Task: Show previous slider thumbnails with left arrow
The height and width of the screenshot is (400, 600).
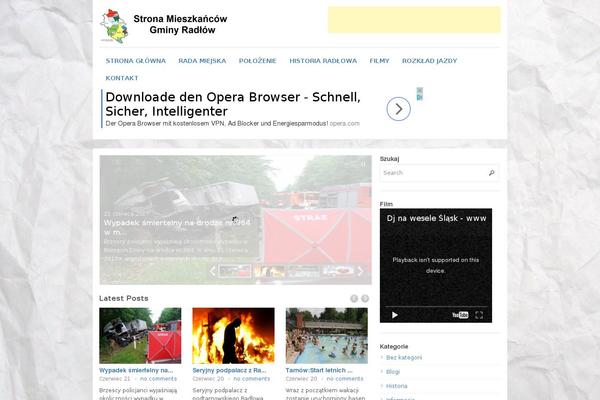Action: [213, 271]
